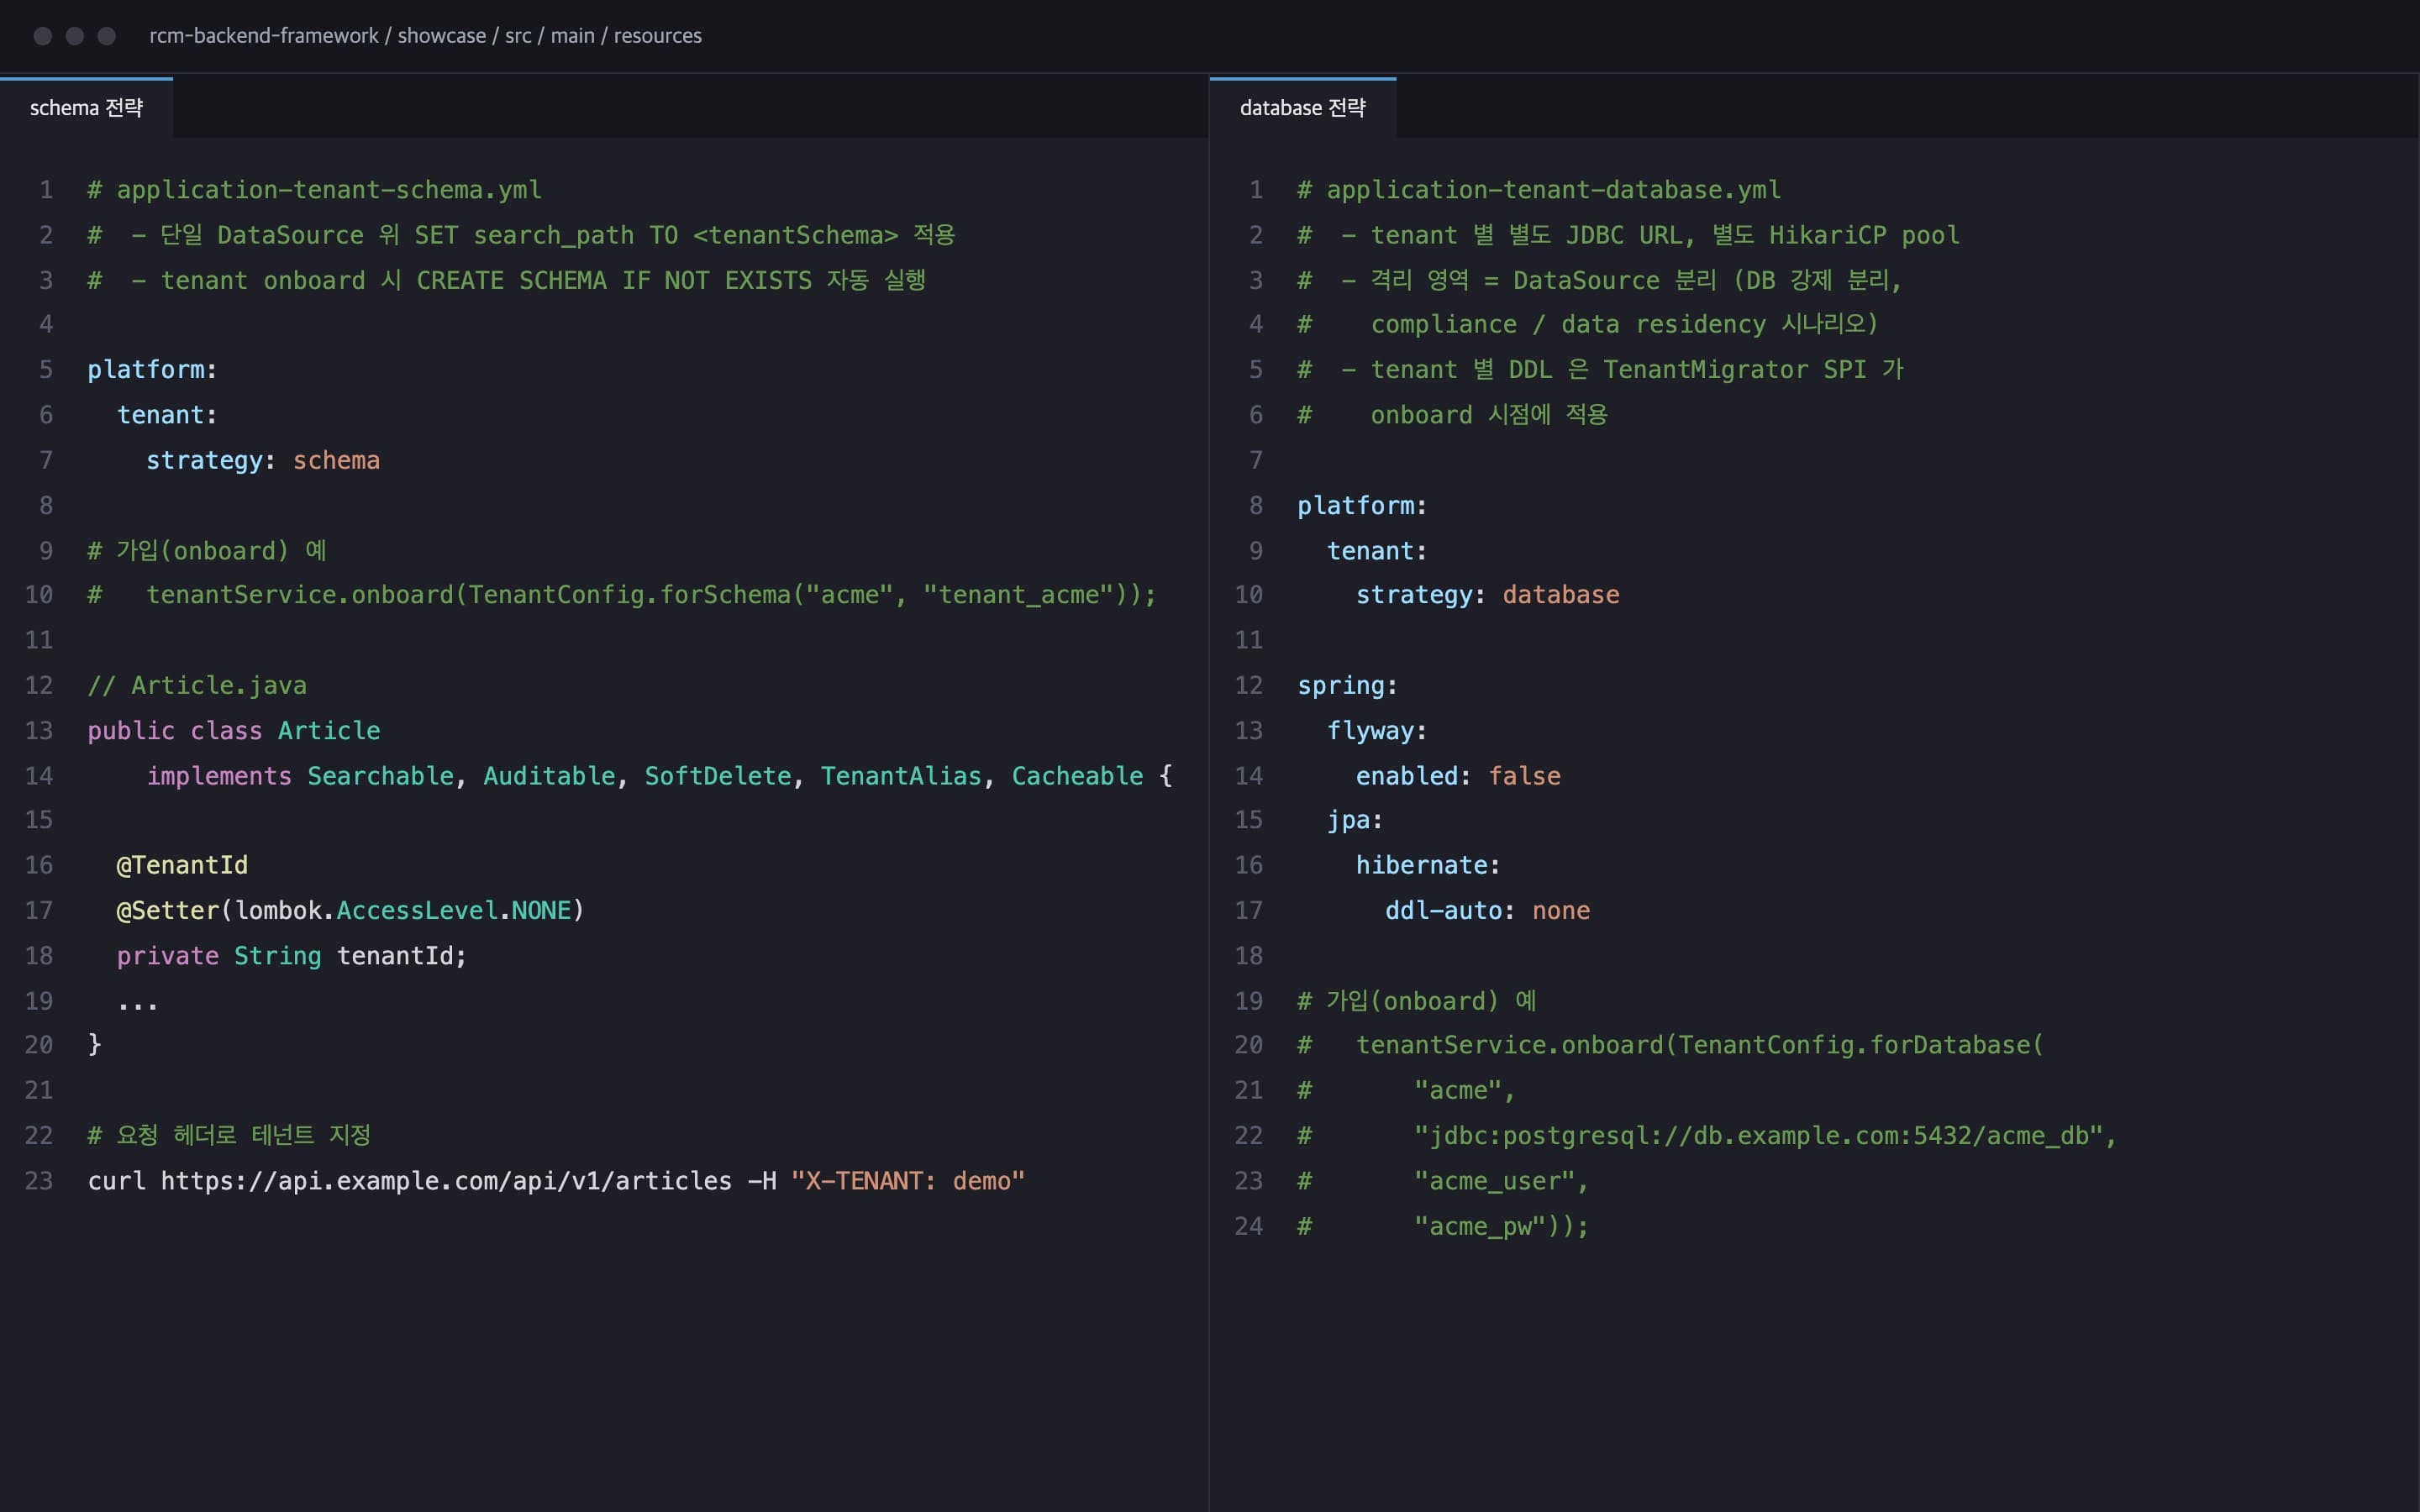The width and height of the screenshot is (2420, 1512).
Task: Click the '@TenantId' annotation
Action: [182, 865]
